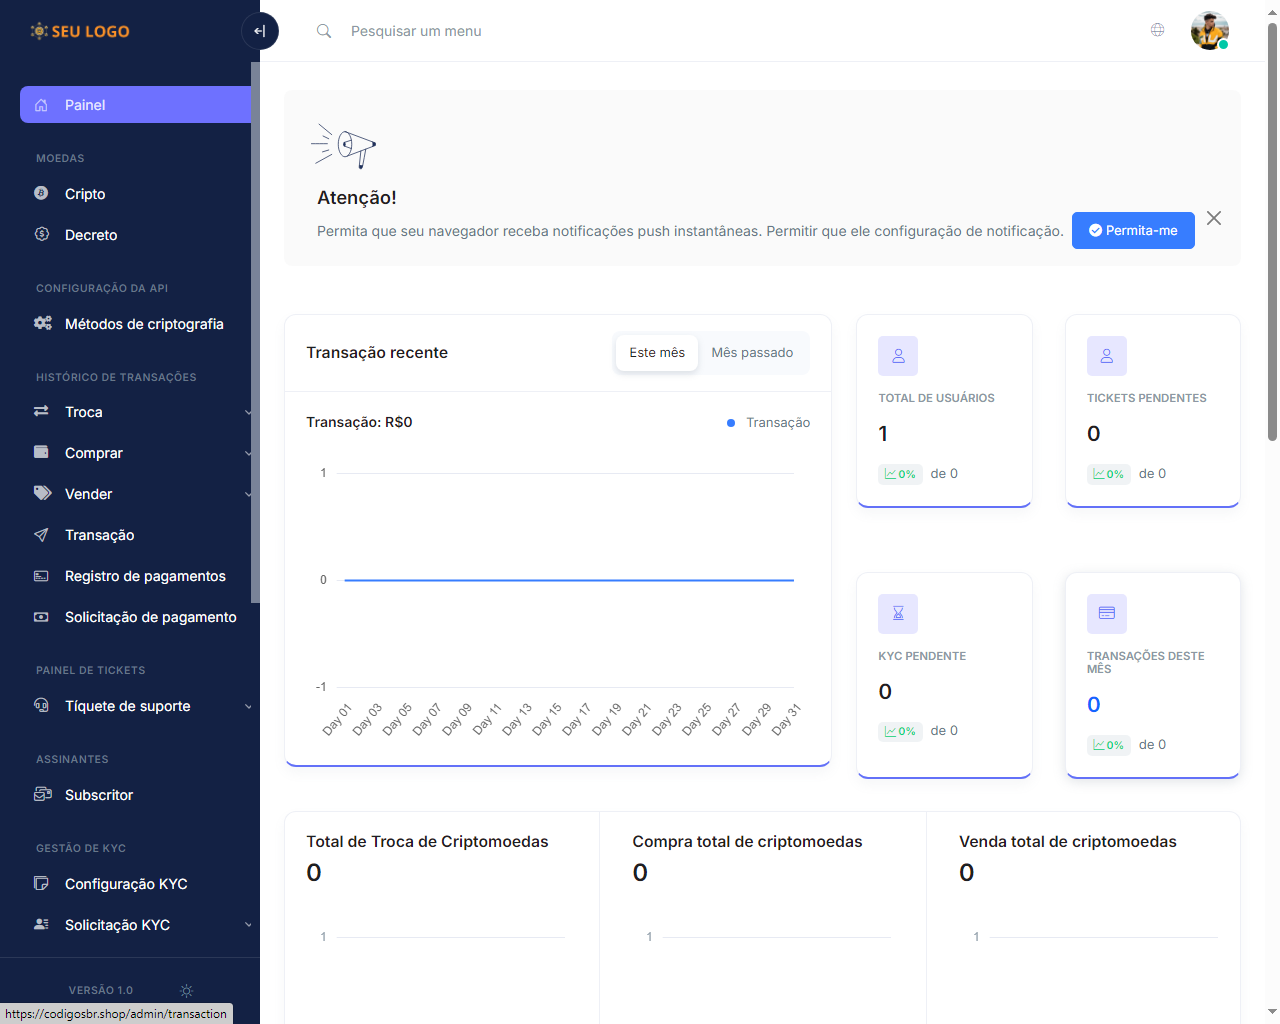Open the user profile avatar
The height and width of the screenshot is (1024, 1280).
(1209, 31)
